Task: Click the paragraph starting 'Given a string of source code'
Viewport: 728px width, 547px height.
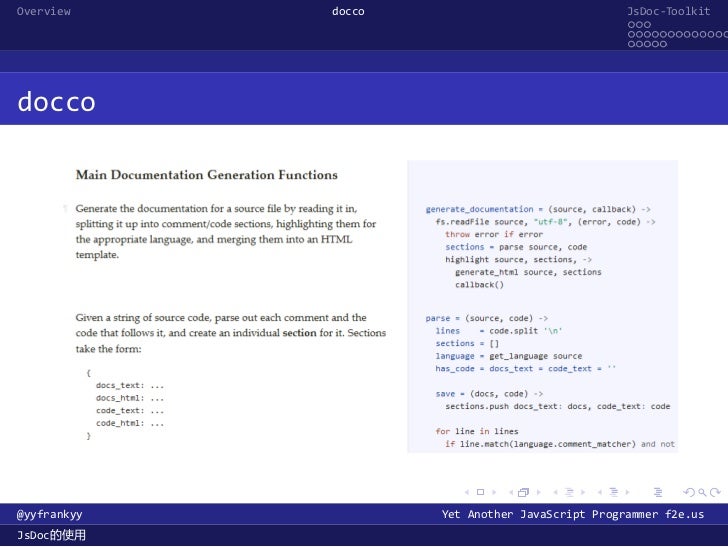Action: click(231, 333)
